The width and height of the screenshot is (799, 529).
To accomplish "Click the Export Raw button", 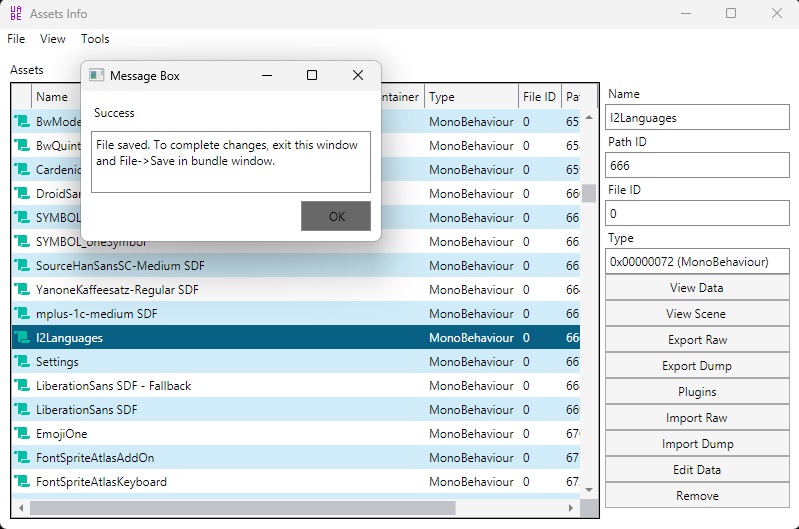I will tap(697, 340).
